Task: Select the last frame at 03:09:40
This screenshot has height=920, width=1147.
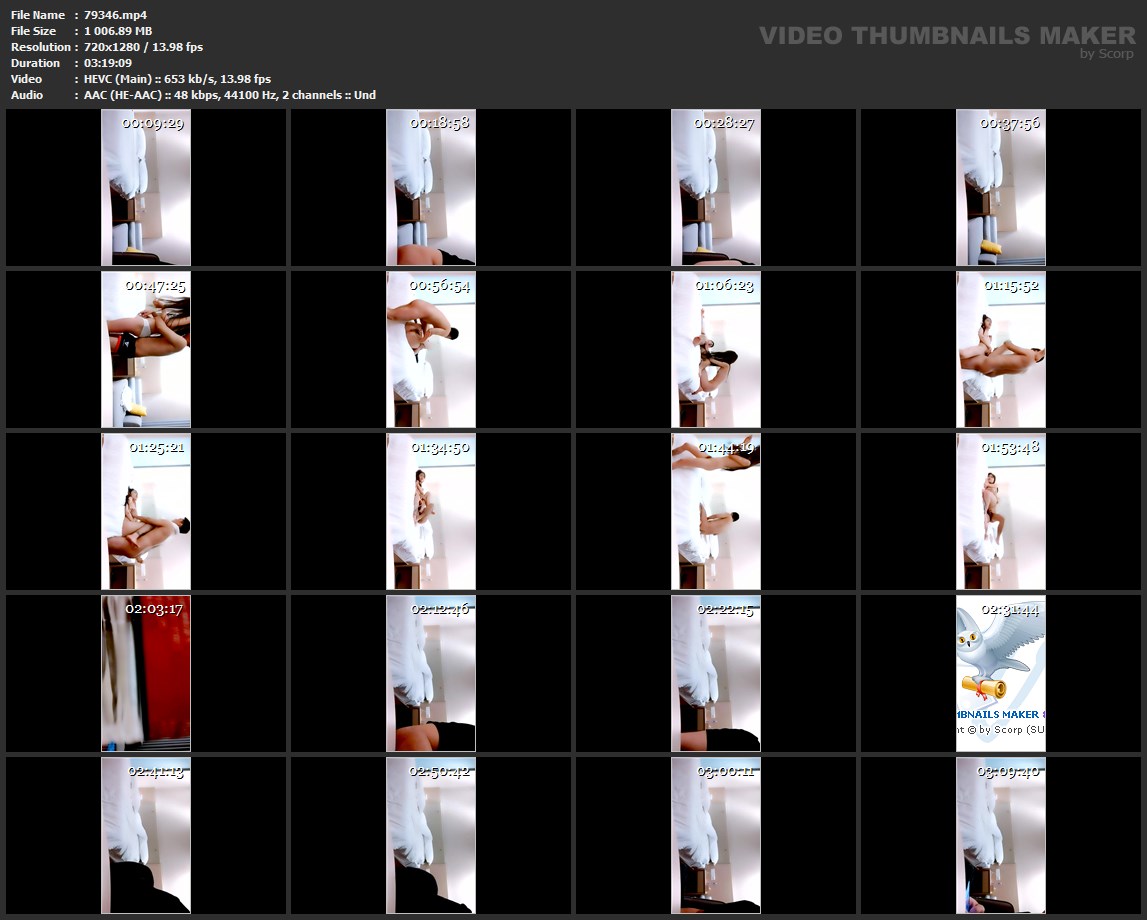Action: click(1001, 835)
